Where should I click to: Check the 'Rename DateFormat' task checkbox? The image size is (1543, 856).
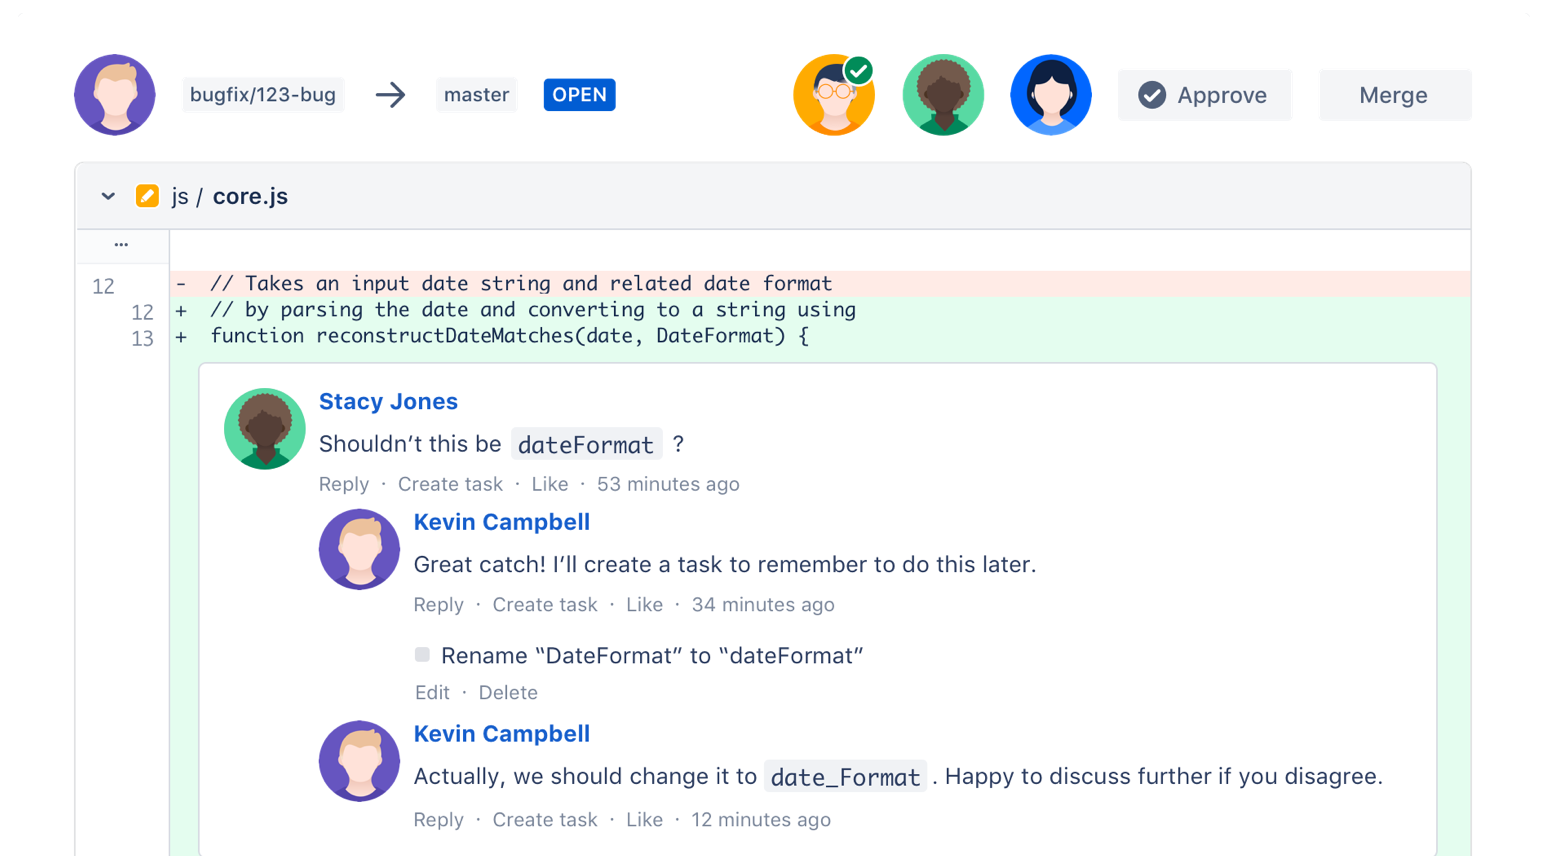[x=422, y=655]
